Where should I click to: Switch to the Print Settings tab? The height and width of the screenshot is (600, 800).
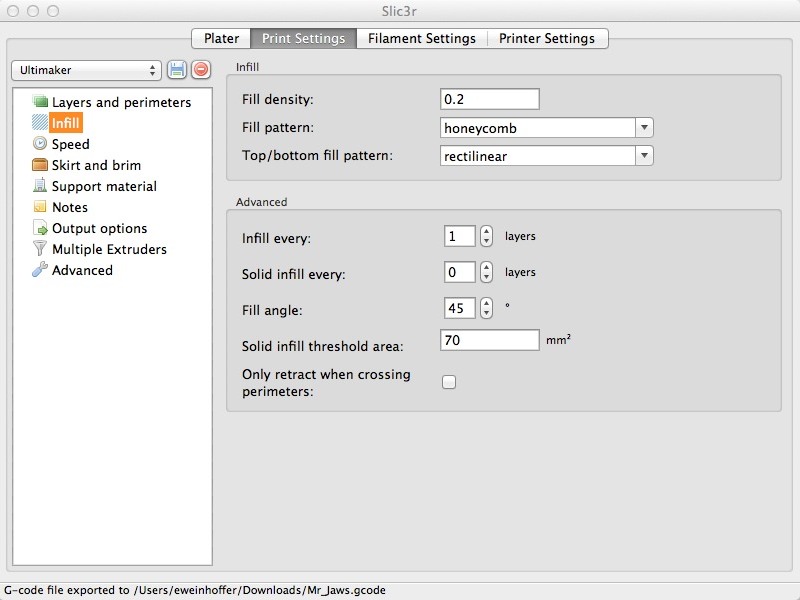304,38
